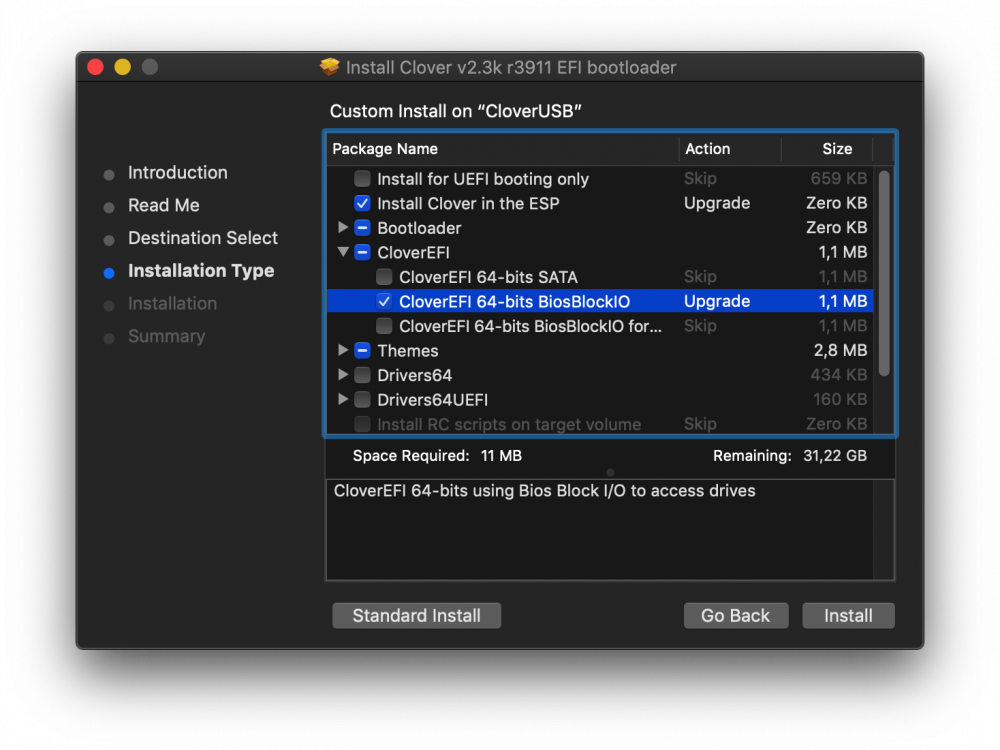The image size is (1000, 750).
Task: Select the dimmed Summary step
Action: coord(166,336)
